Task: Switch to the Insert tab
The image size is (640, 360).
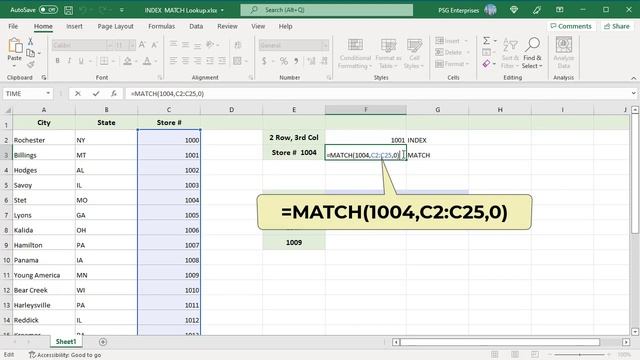Action: [74, 26]
